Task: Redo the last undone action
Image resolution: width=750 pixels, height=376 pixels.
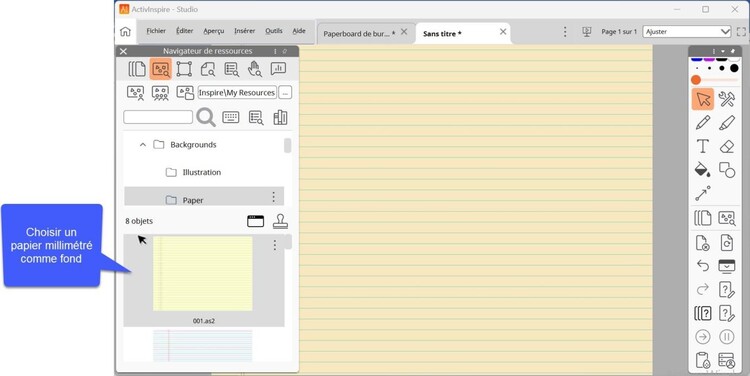Action: coord(703,289)
